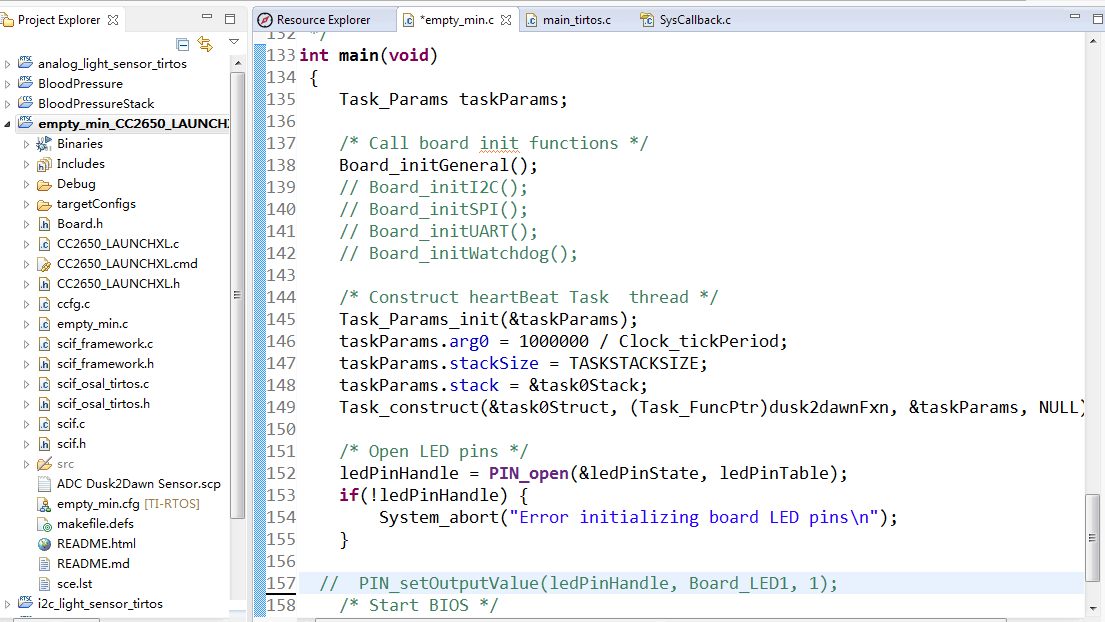1105x622 pixels.
Task: Click the targetConfigs folder icon
Action: 44,204
